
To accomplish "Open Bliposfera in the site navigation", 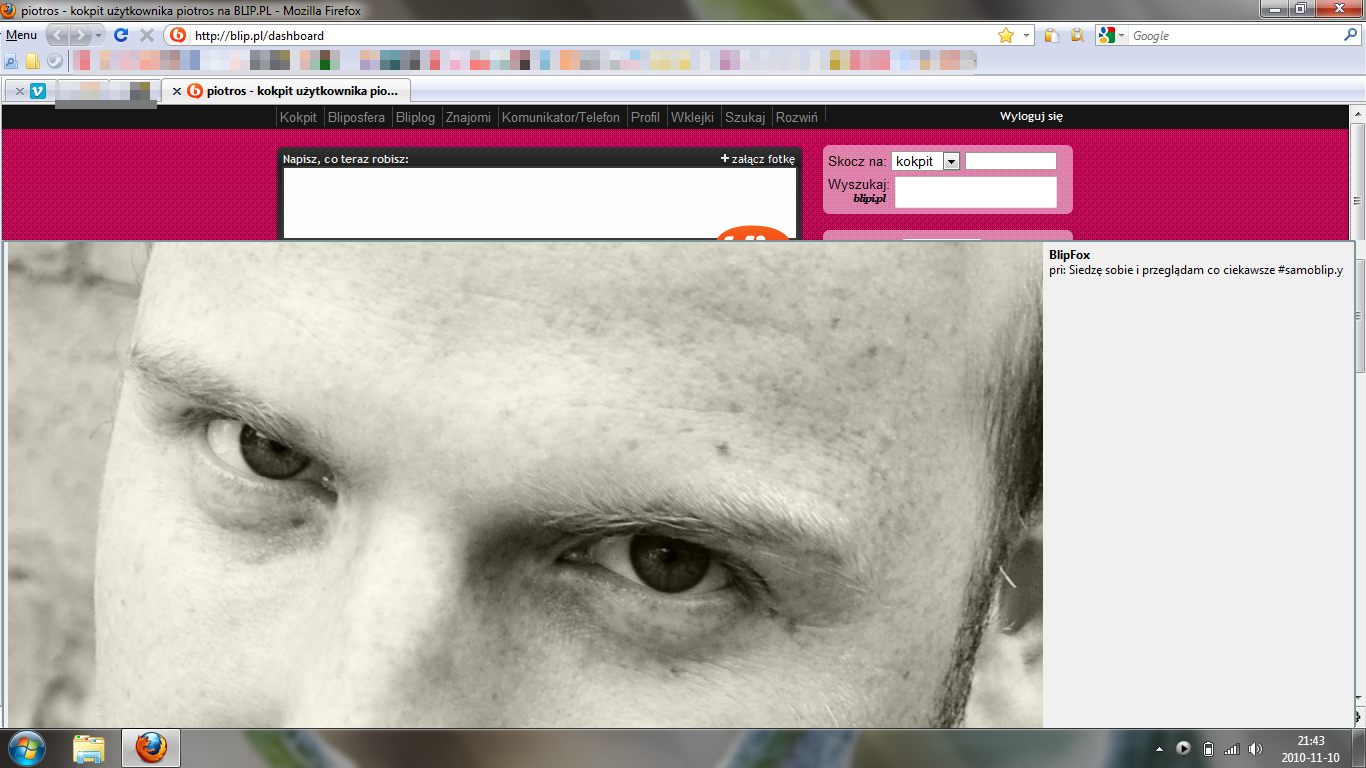I will pyautogui.click(x=356, y=117).
